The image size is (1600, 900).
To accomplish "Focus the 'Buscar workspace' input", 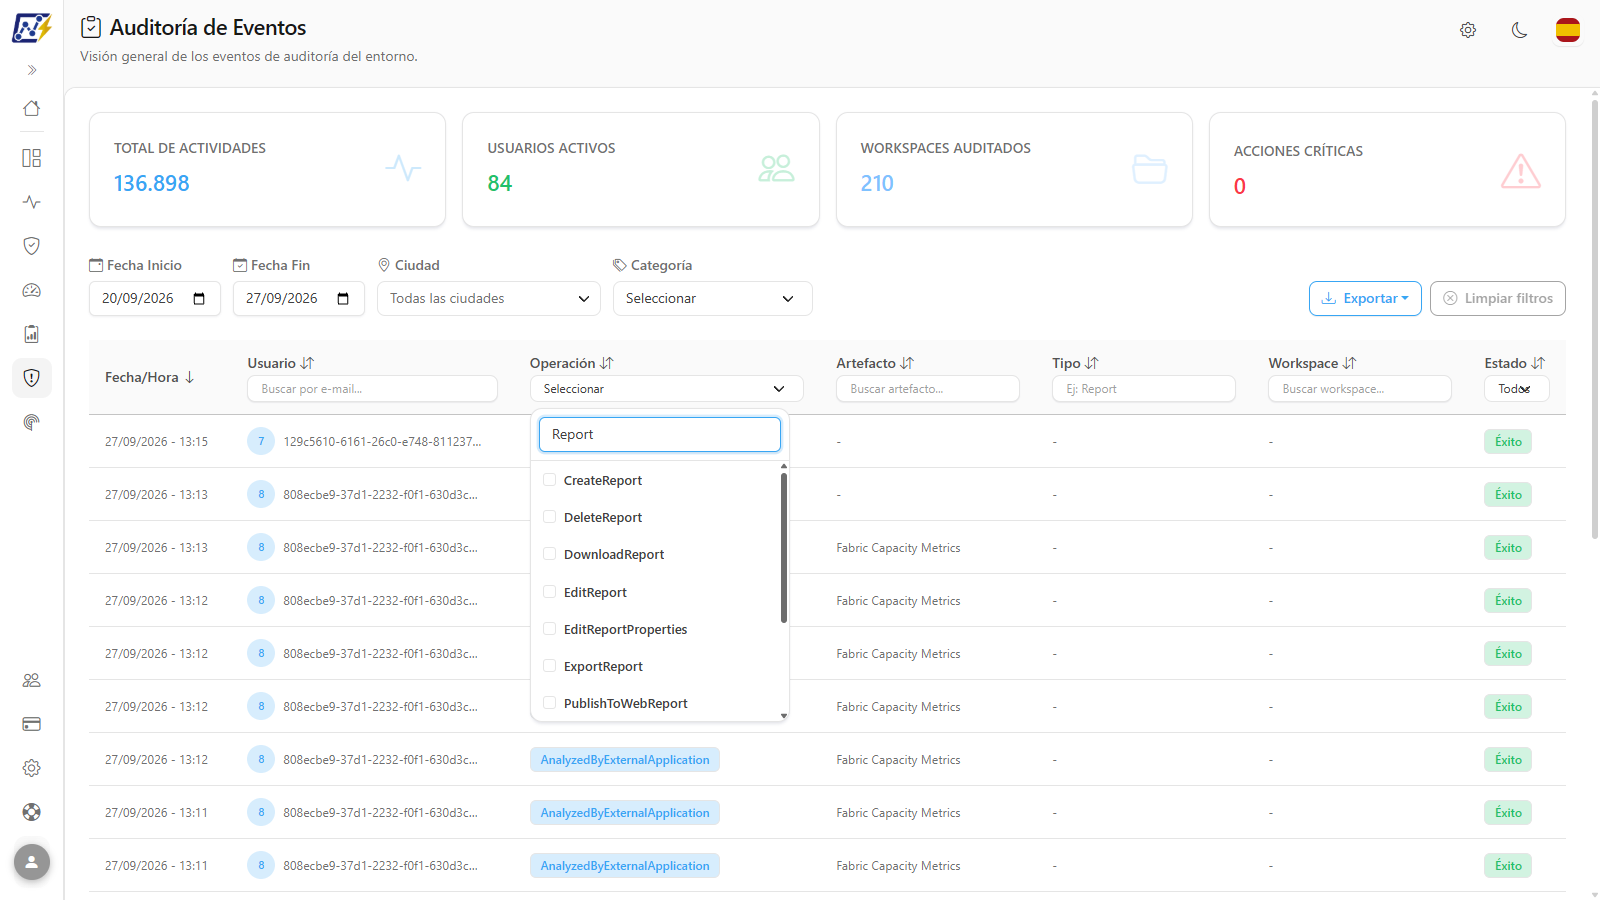I will (1360, 389).
